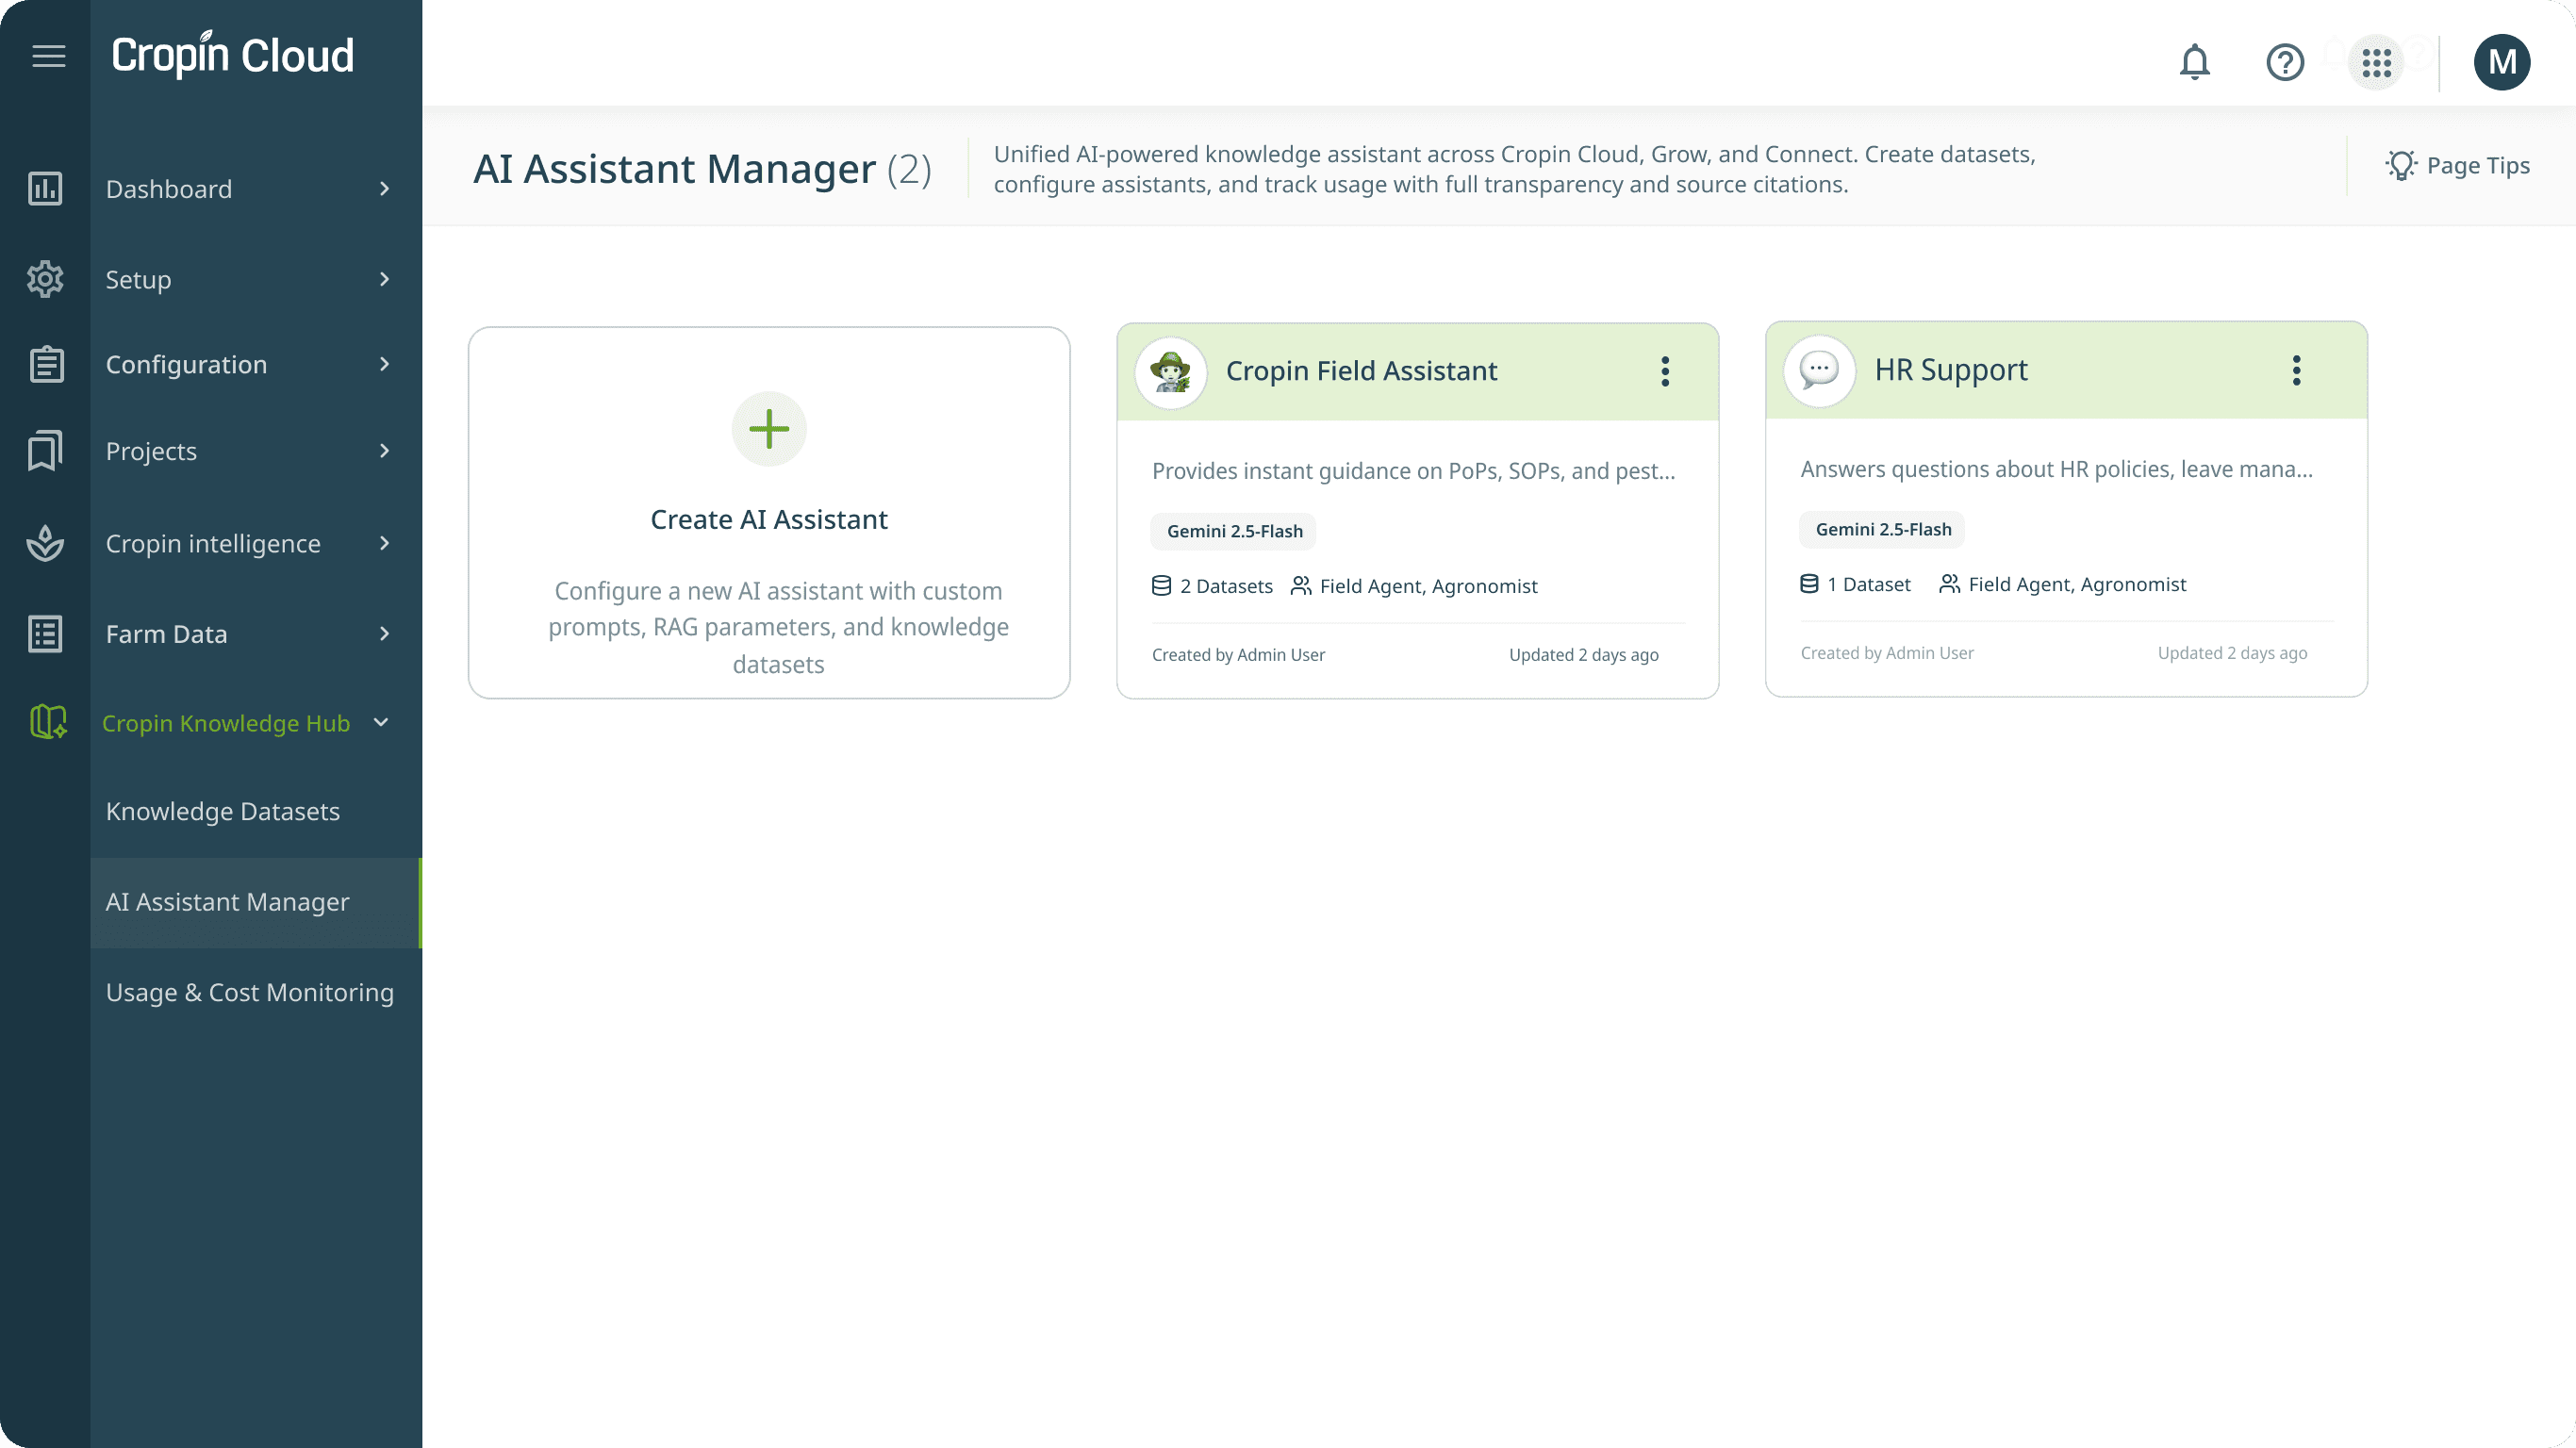Expand the Setup menu chevron
2576x1448 pixels.
pyautogui.click(x=384, y=279)
